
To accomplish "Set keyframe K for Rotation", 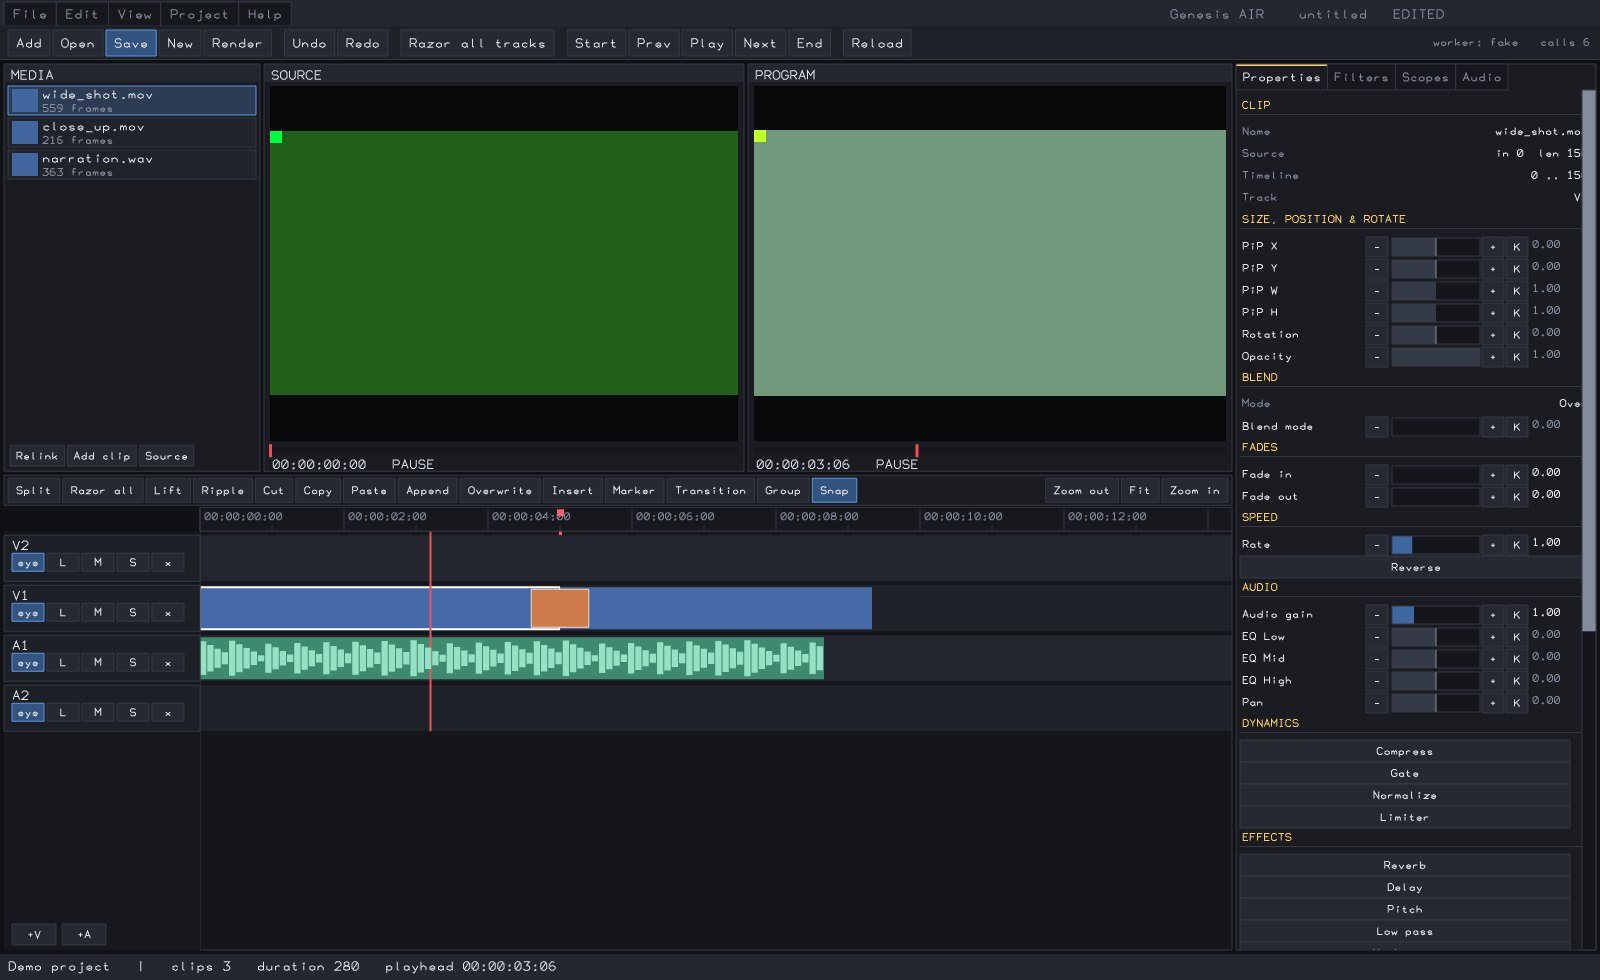I will (1517, 335).
